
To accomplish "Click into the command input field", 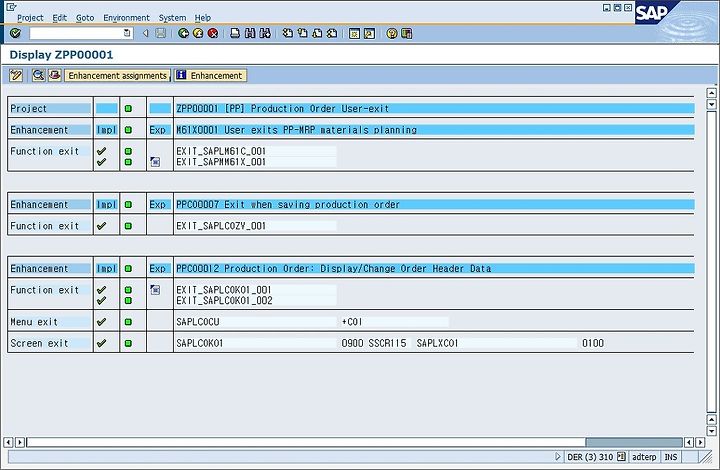I will [76, 33].
